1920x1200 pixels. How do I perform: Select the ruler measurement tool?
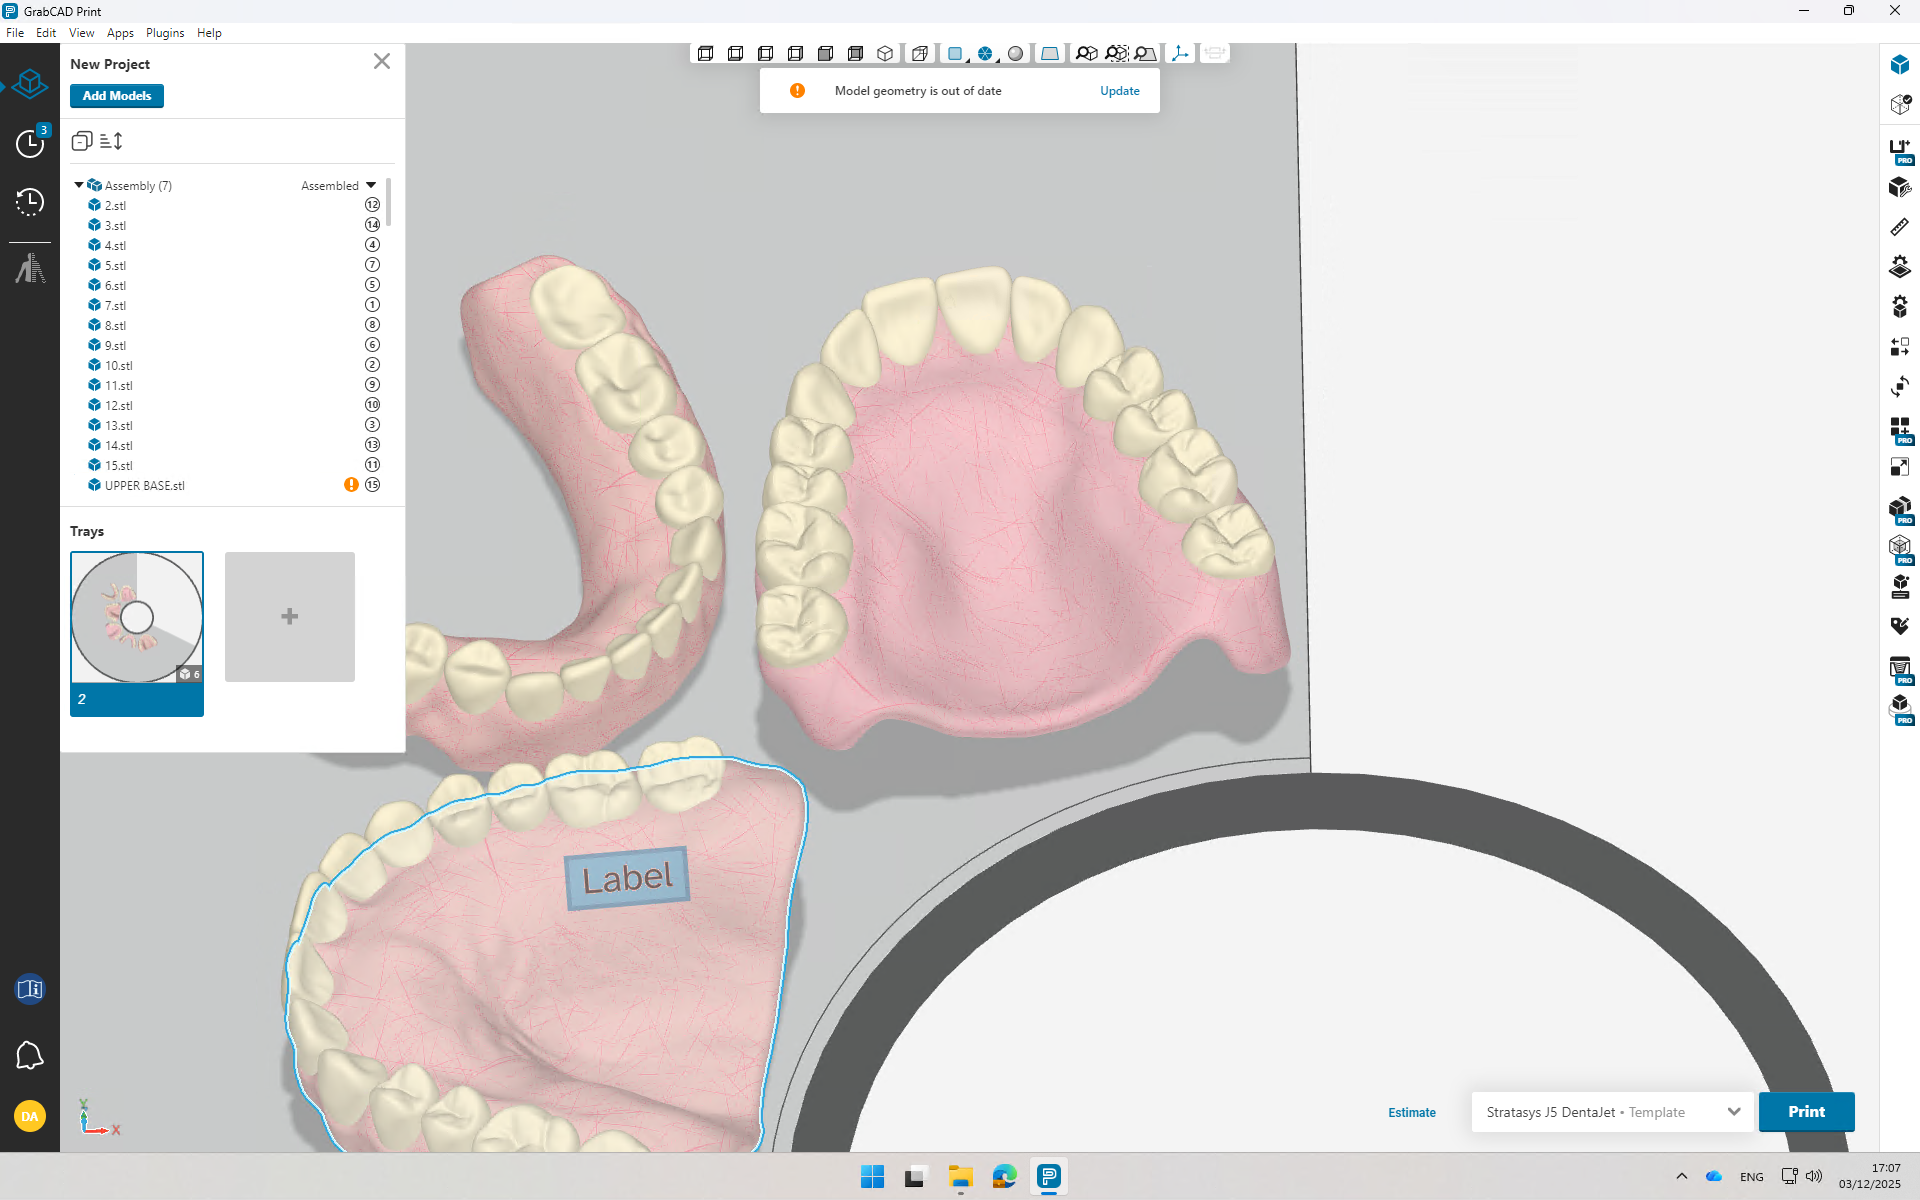[x=1899, y=227]
